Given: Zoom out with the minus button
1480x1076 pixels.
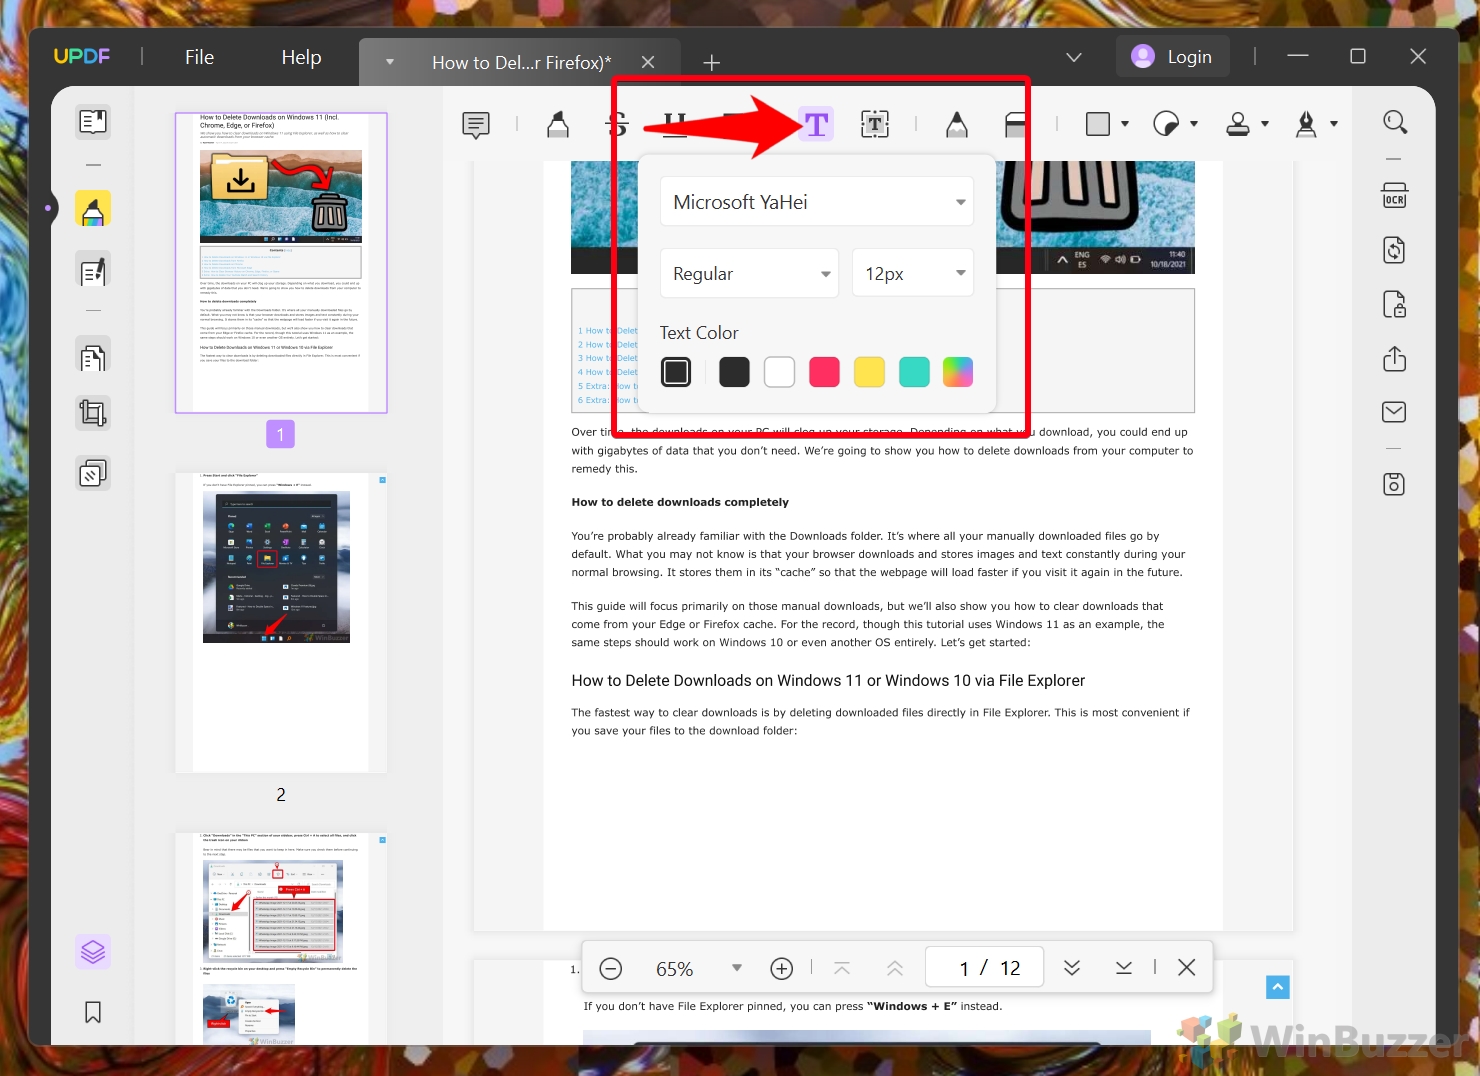Looking at the screenshot, I should click(611, 968).
